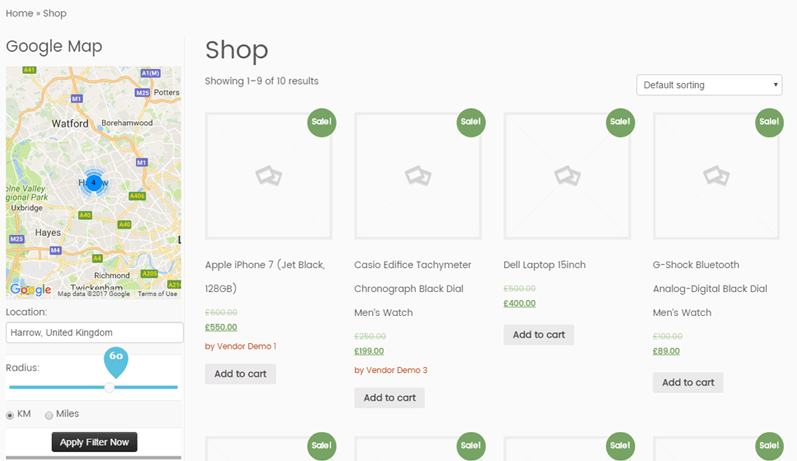Click the radius value 60 pin bubble
The image size is (797, 461).
[116, 362]
